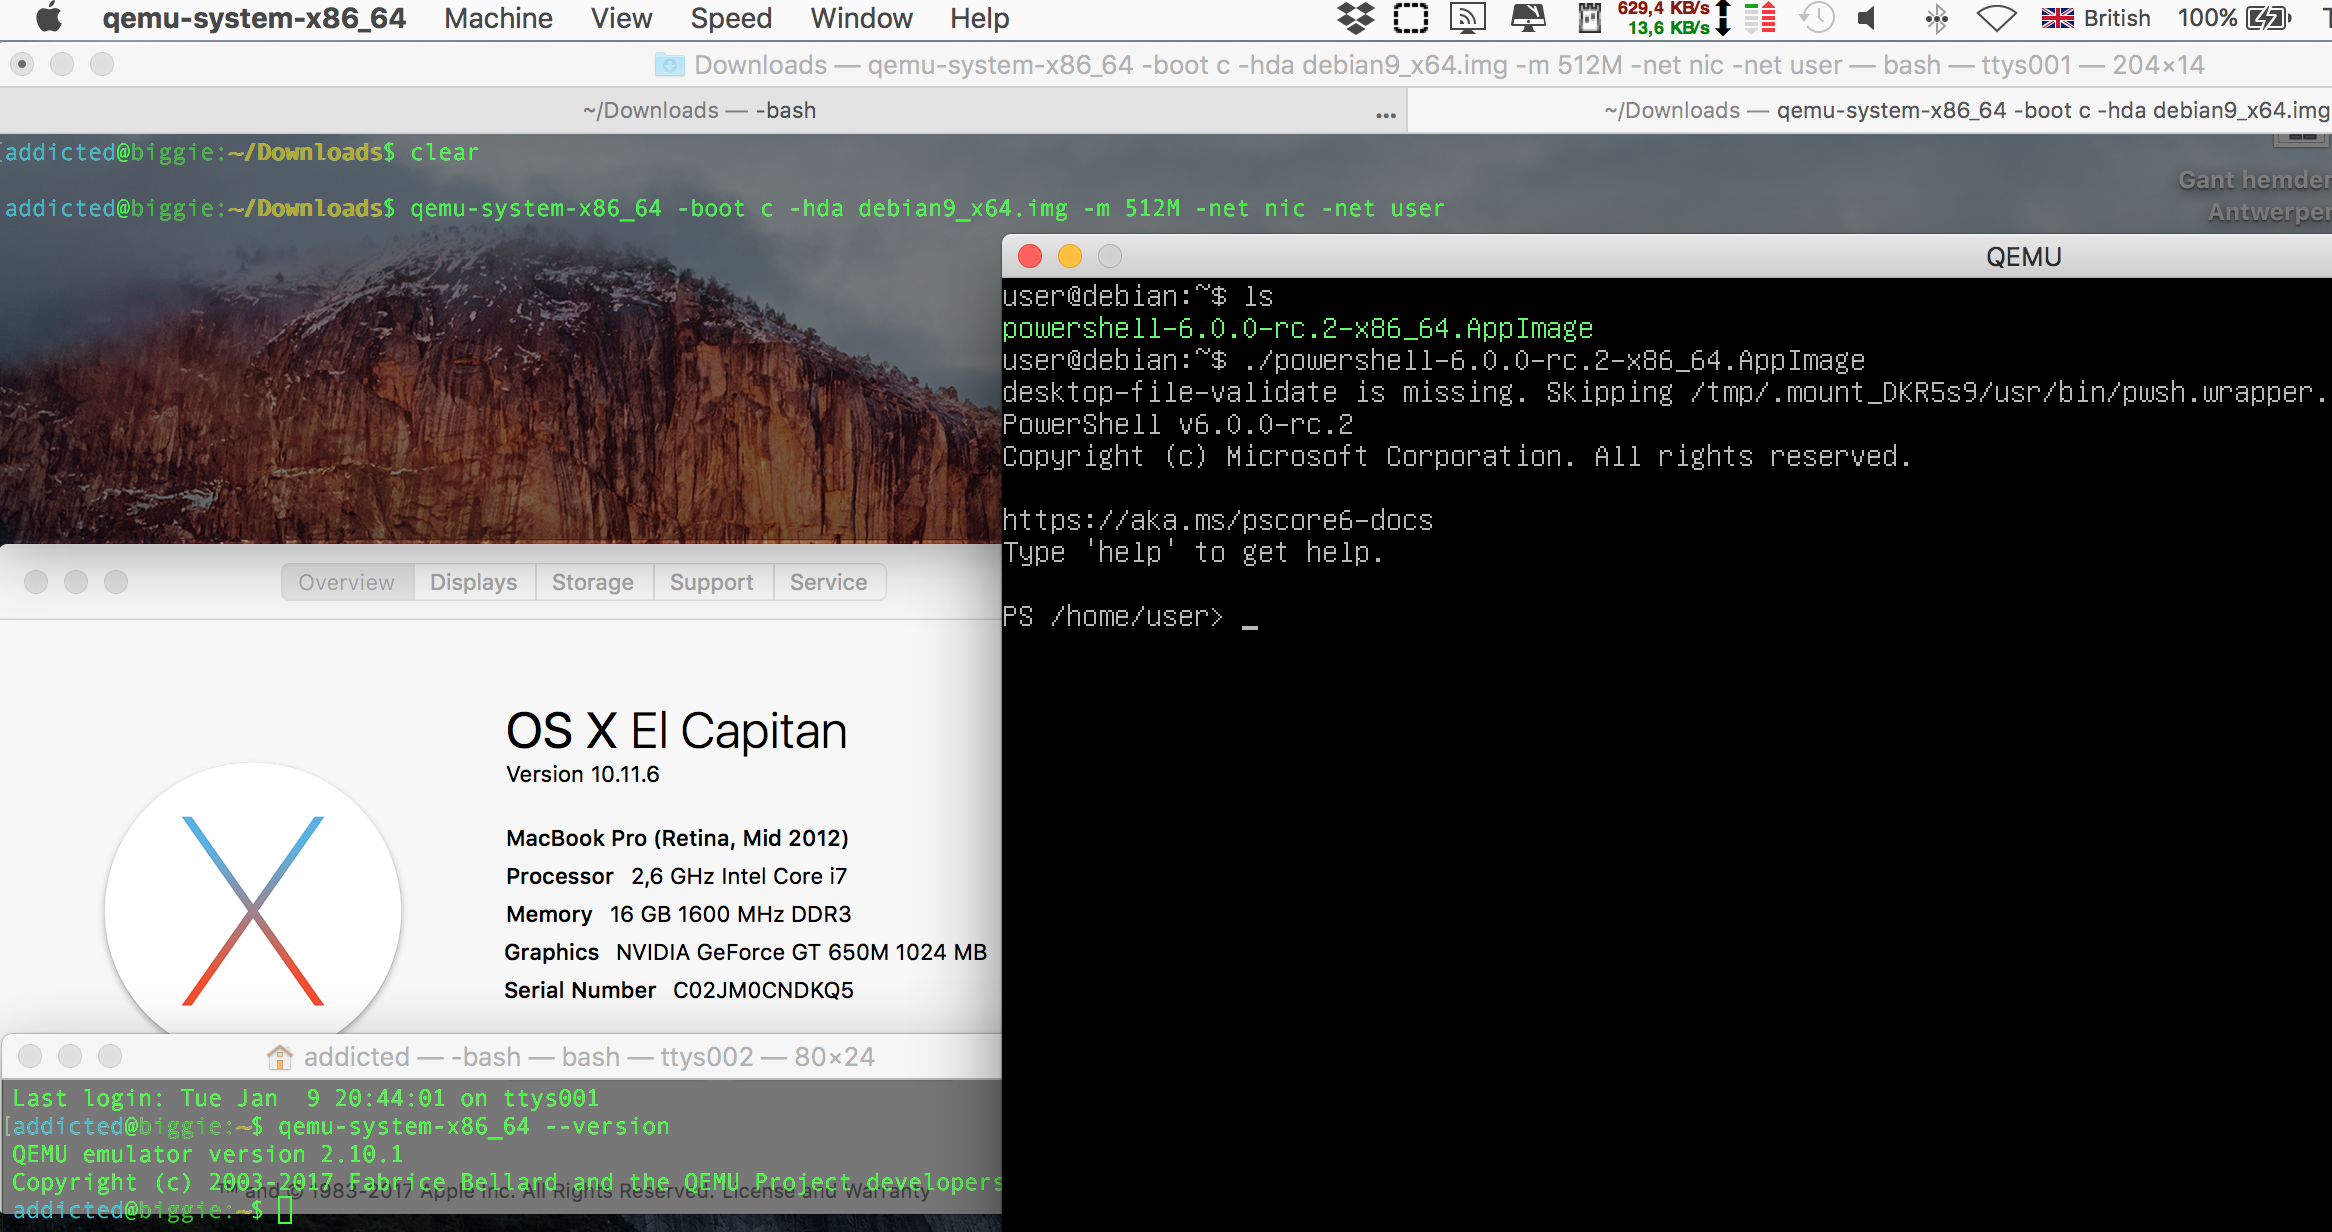Click the Bluetooth status icon
This screenshot has height=1232, width=2332.
pyautogui.click(x=1936, y=18)
